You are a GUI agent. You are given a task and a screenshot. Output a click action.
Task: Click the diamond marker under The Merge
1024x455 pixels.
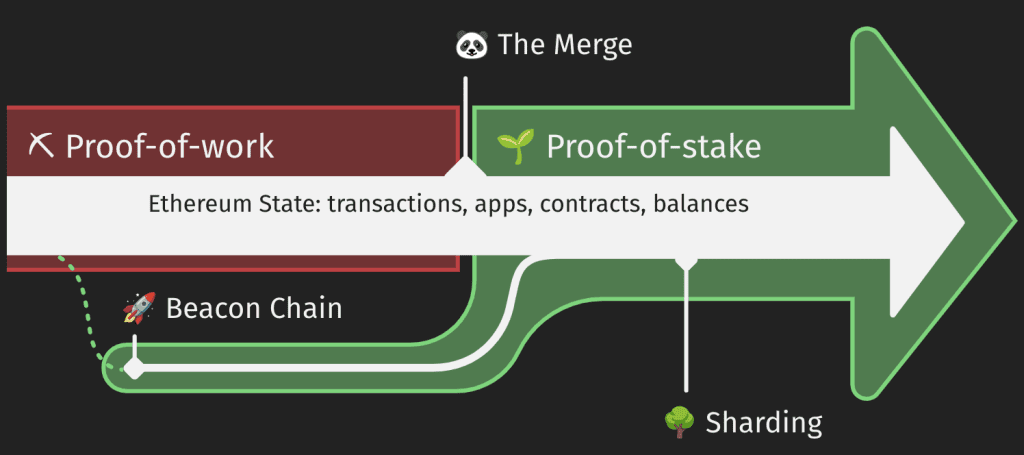466,167
